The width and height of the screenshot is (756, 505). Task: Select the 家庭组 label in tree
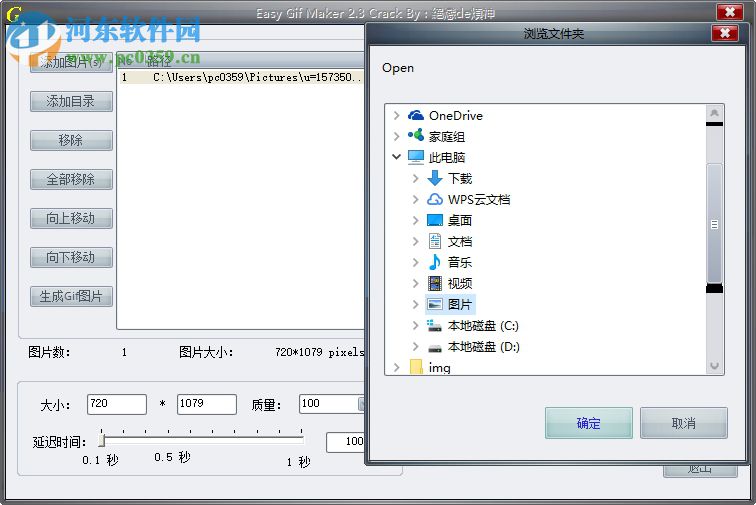pos(447,136)
